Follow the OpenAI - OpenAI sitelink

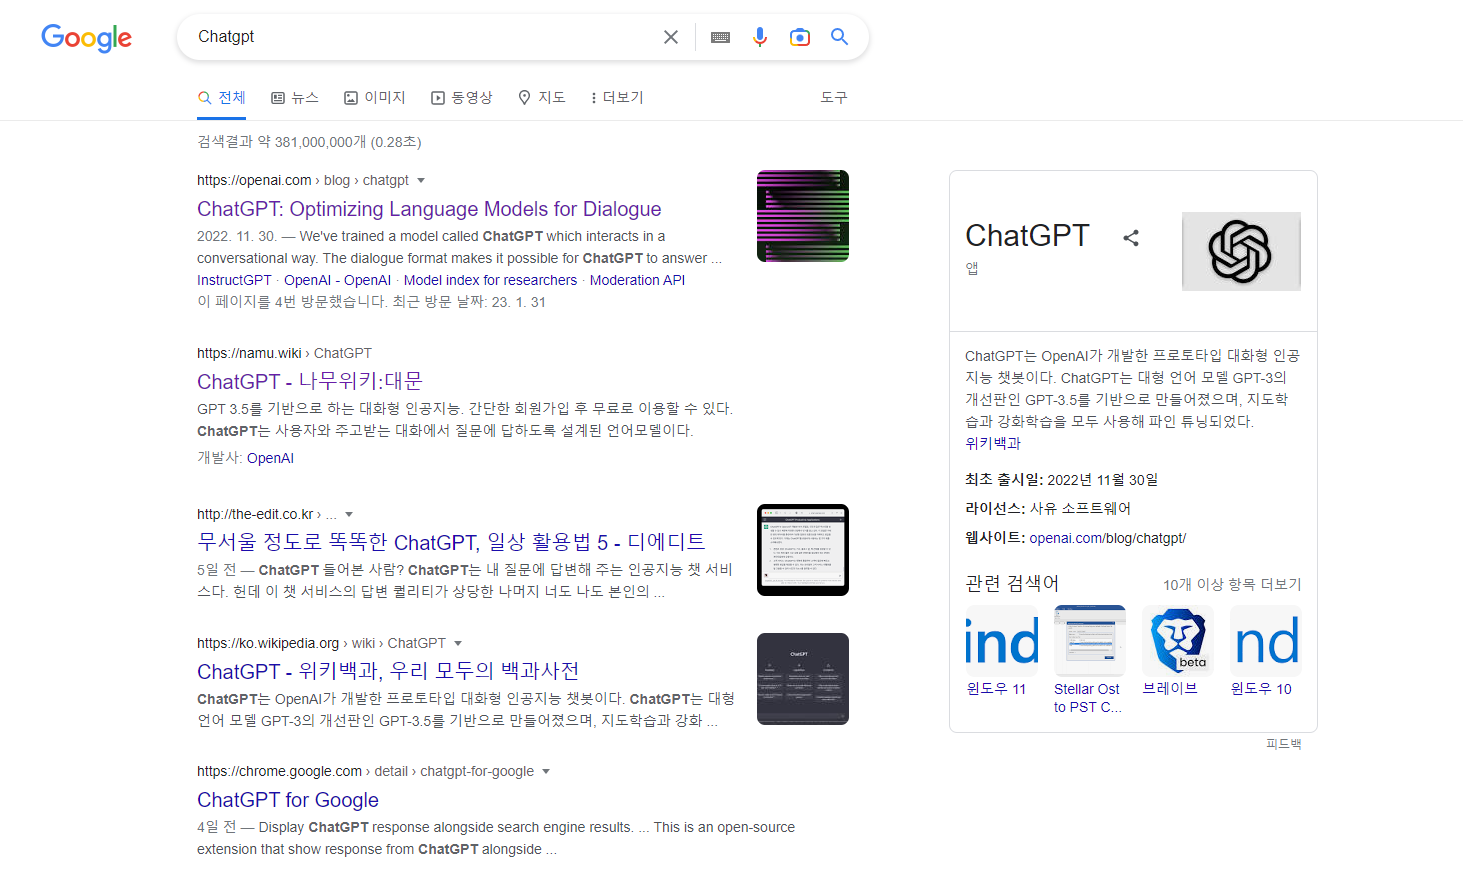(337, 280)
